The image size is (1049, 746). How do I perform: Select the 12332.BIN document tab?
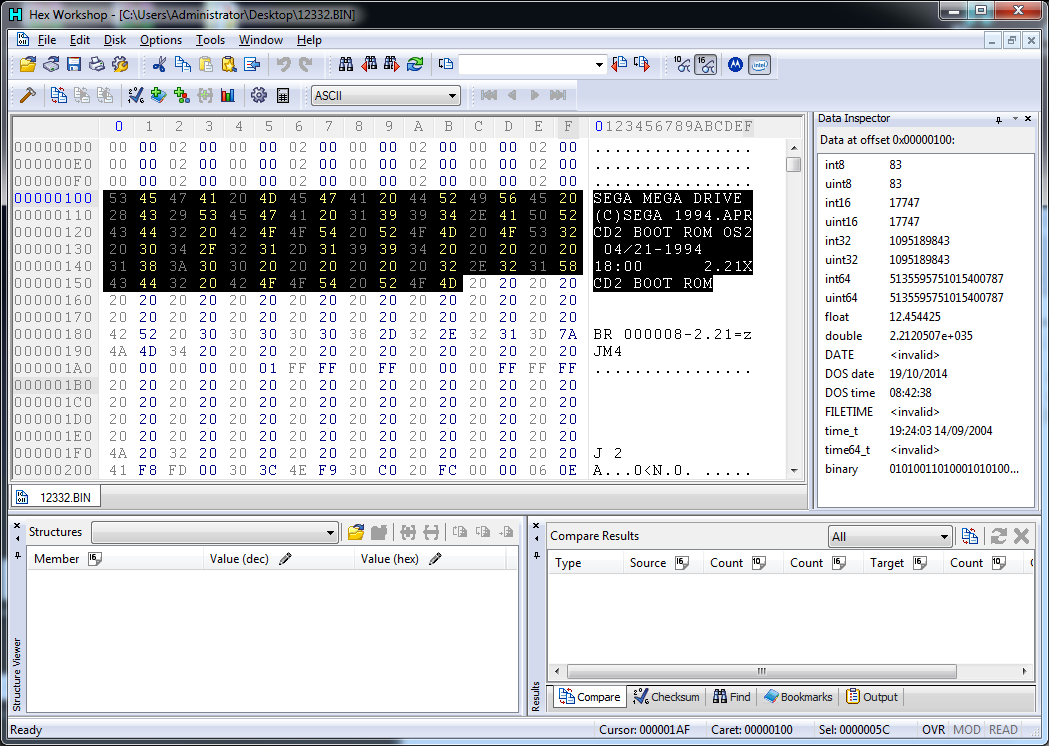coord(56,497)
